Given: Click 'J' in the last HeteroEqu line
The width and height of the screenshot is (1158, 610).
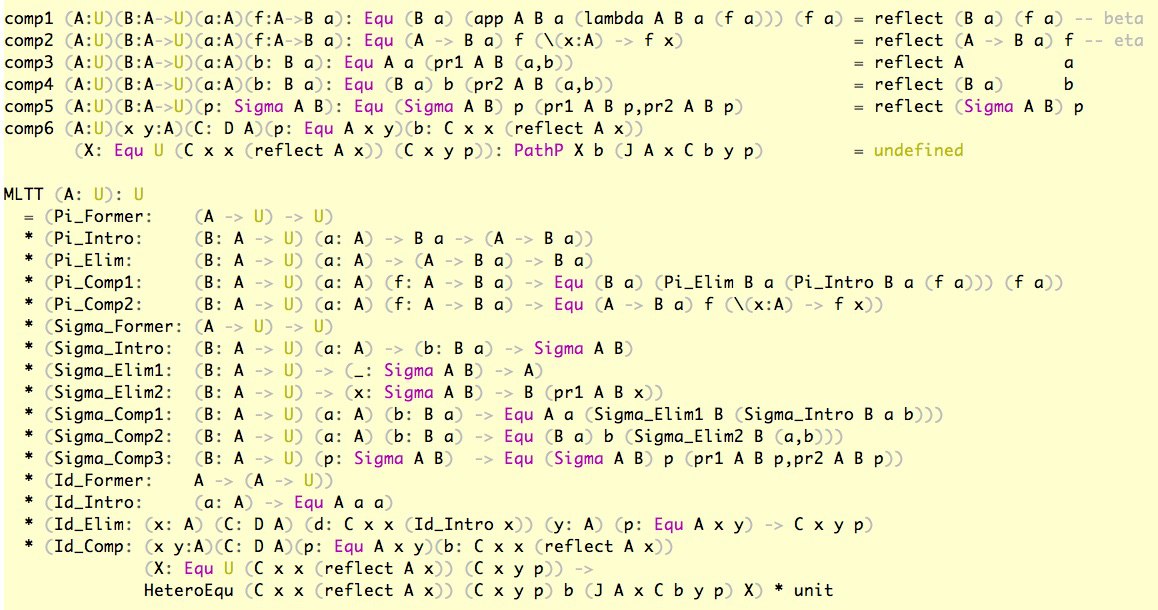Looking at the screenshot, I should point(609,591).
